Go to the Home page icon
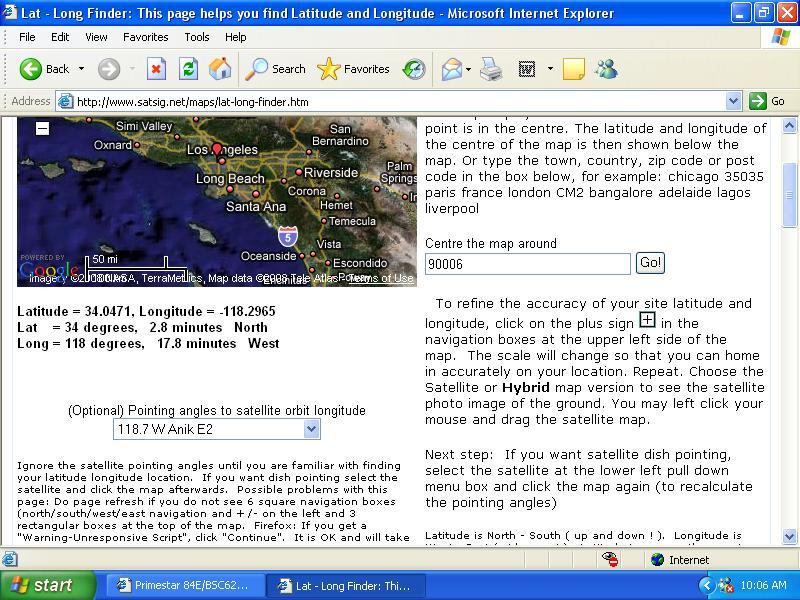 click(220, 69)
